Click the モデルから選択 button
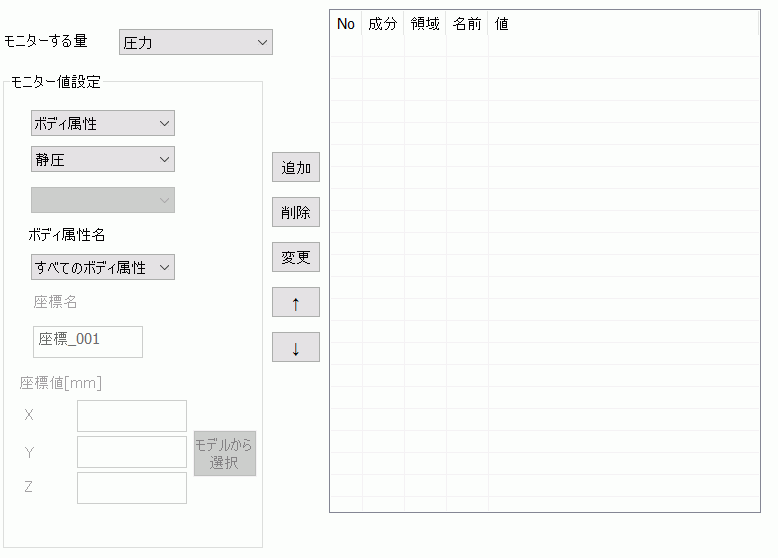This screenshot has height=558, width=778. tap(224, 454)
